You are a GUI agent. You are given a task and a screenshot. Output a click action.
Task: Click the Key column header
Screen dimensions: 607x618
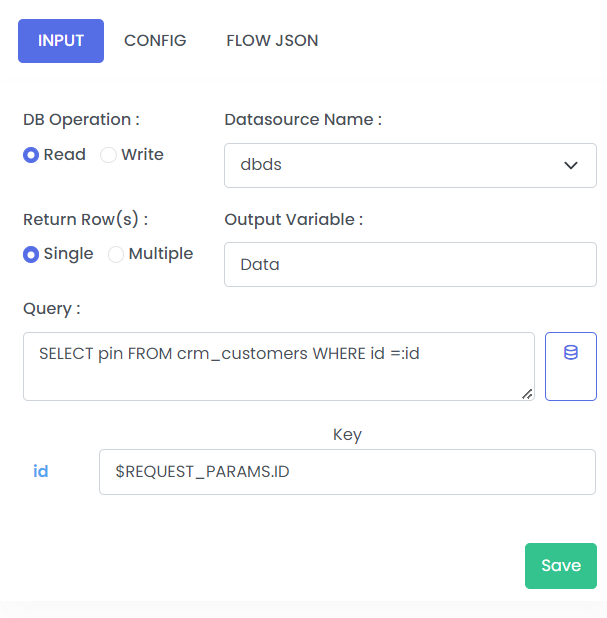347,435
